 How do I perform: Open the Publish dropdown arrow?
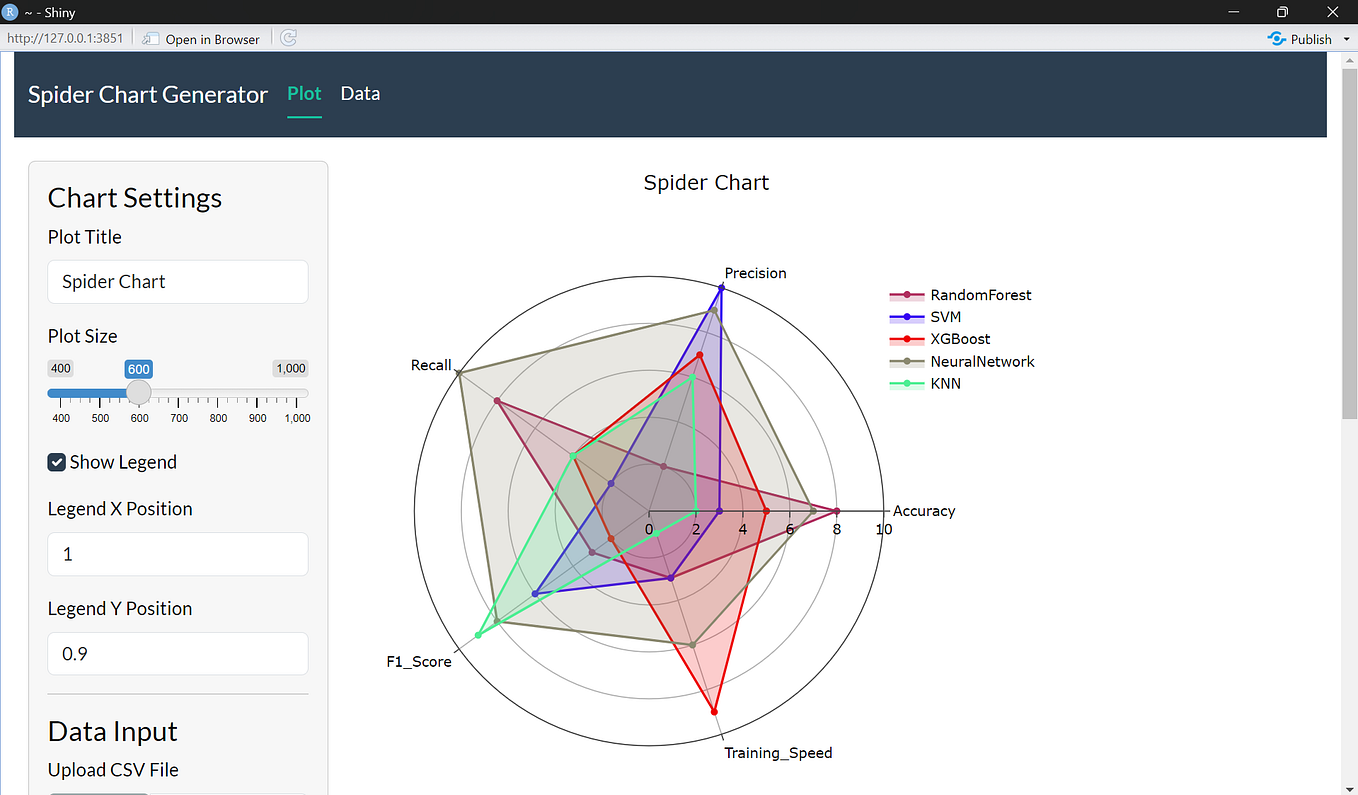[x=1345, y=38]
